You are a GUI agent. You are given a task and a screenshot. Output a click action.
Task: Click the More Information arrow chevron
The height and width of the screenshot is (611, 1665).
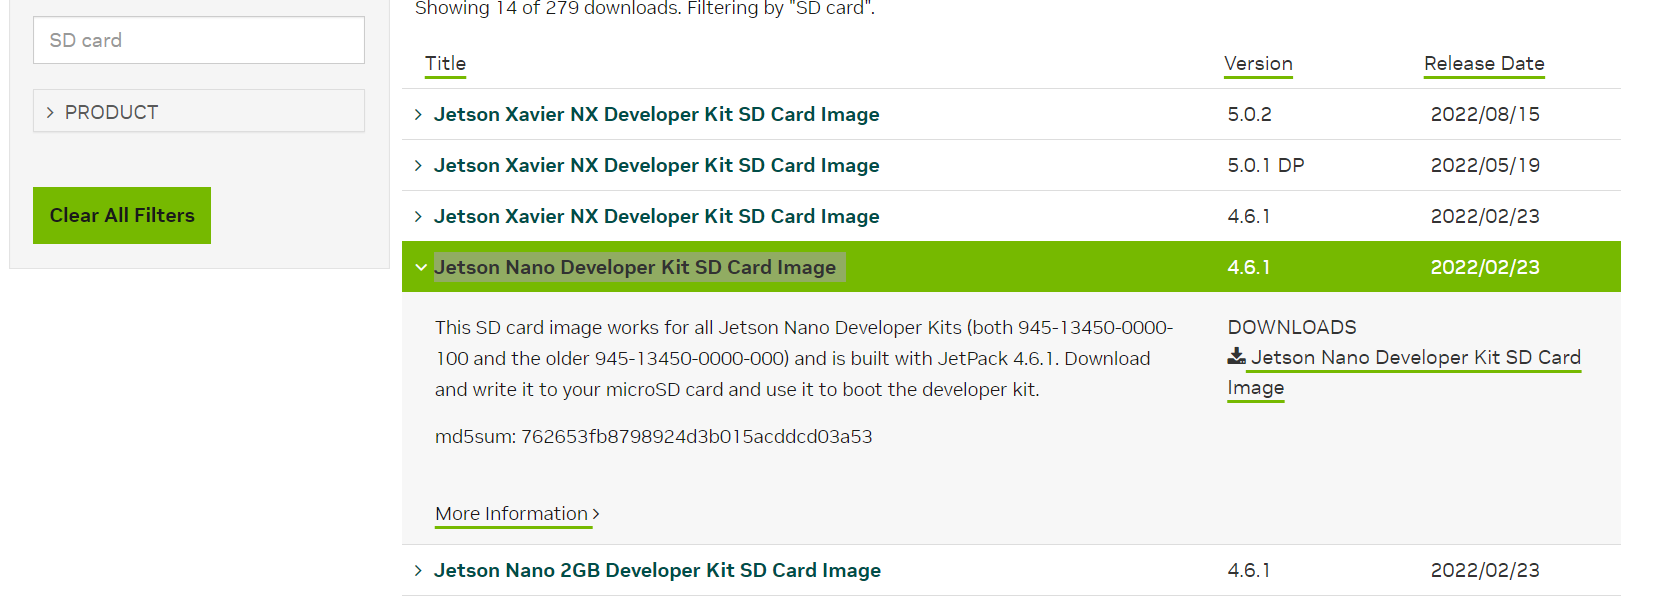(596, 514)
